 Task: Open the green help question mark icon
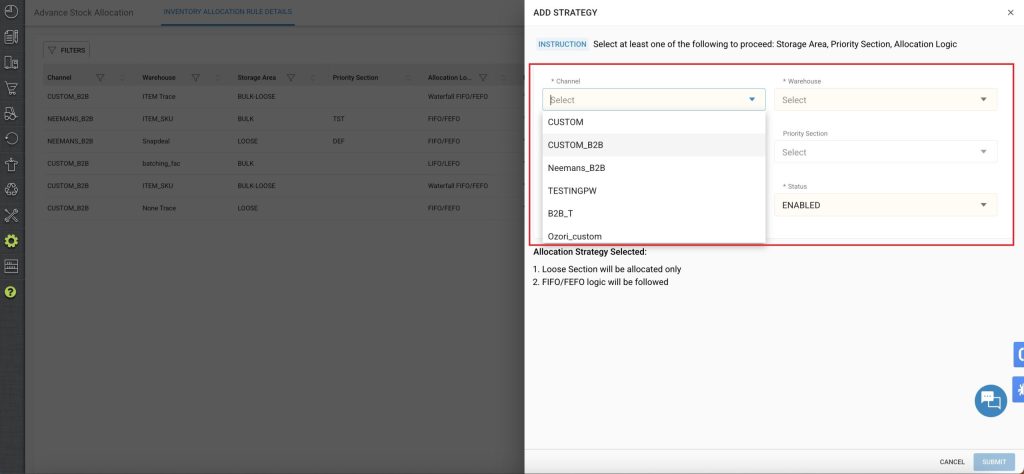tap(12, 292)
